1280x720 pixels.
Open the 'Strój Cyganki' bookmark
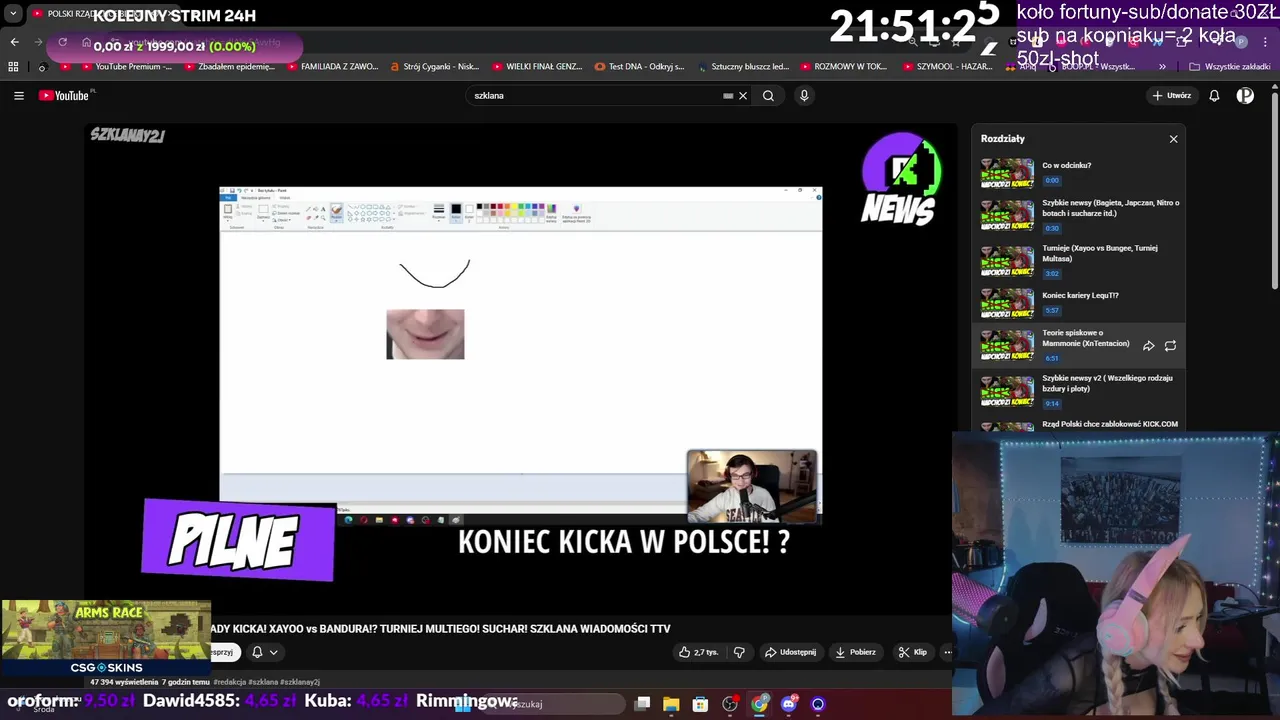click(434, 67)
